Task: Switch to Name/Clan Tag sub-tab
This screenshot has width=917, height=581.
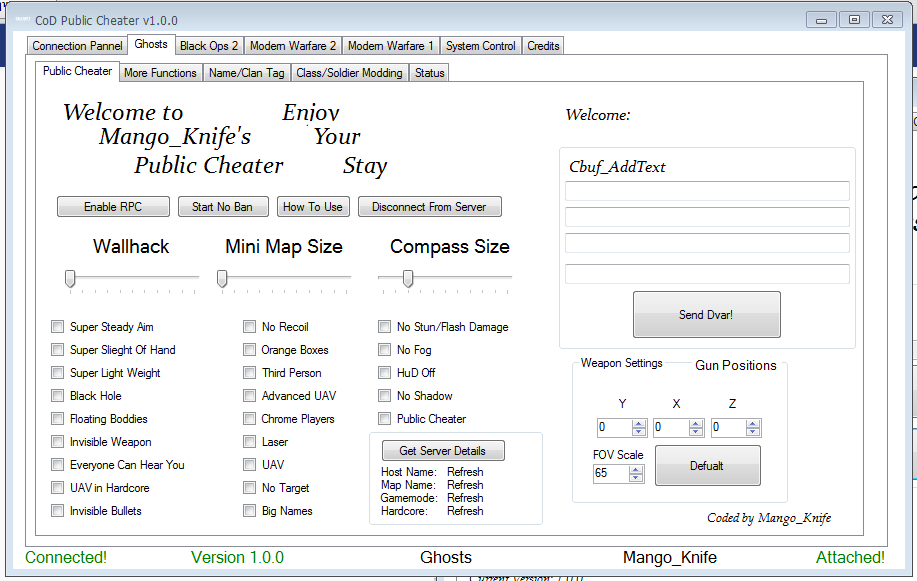Action: coord(246,73)
